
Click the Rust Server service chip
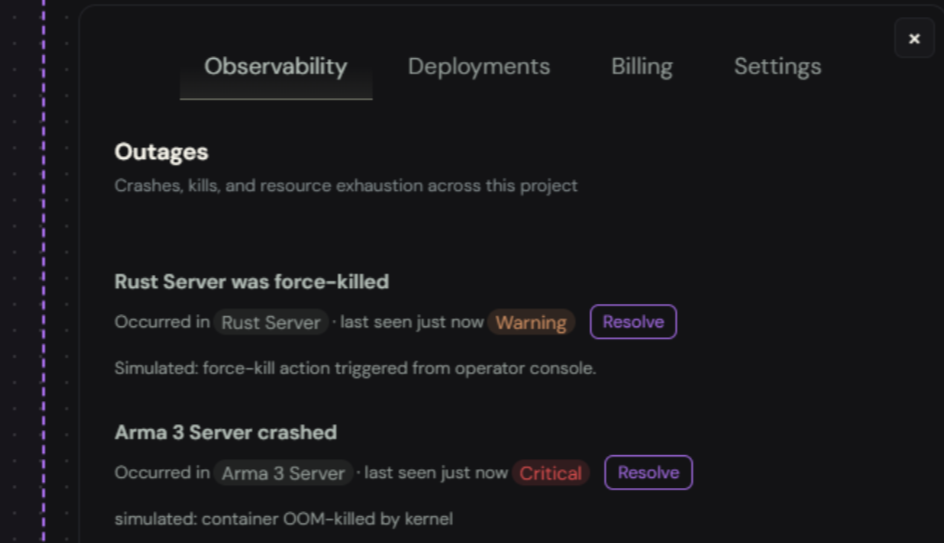[271, 322]
